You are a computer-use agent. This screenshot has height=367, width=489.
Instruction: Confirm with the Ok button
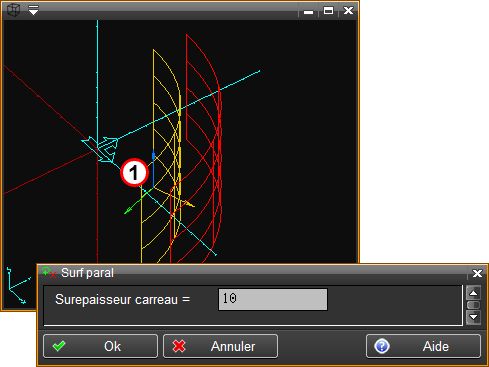point(100,346)
